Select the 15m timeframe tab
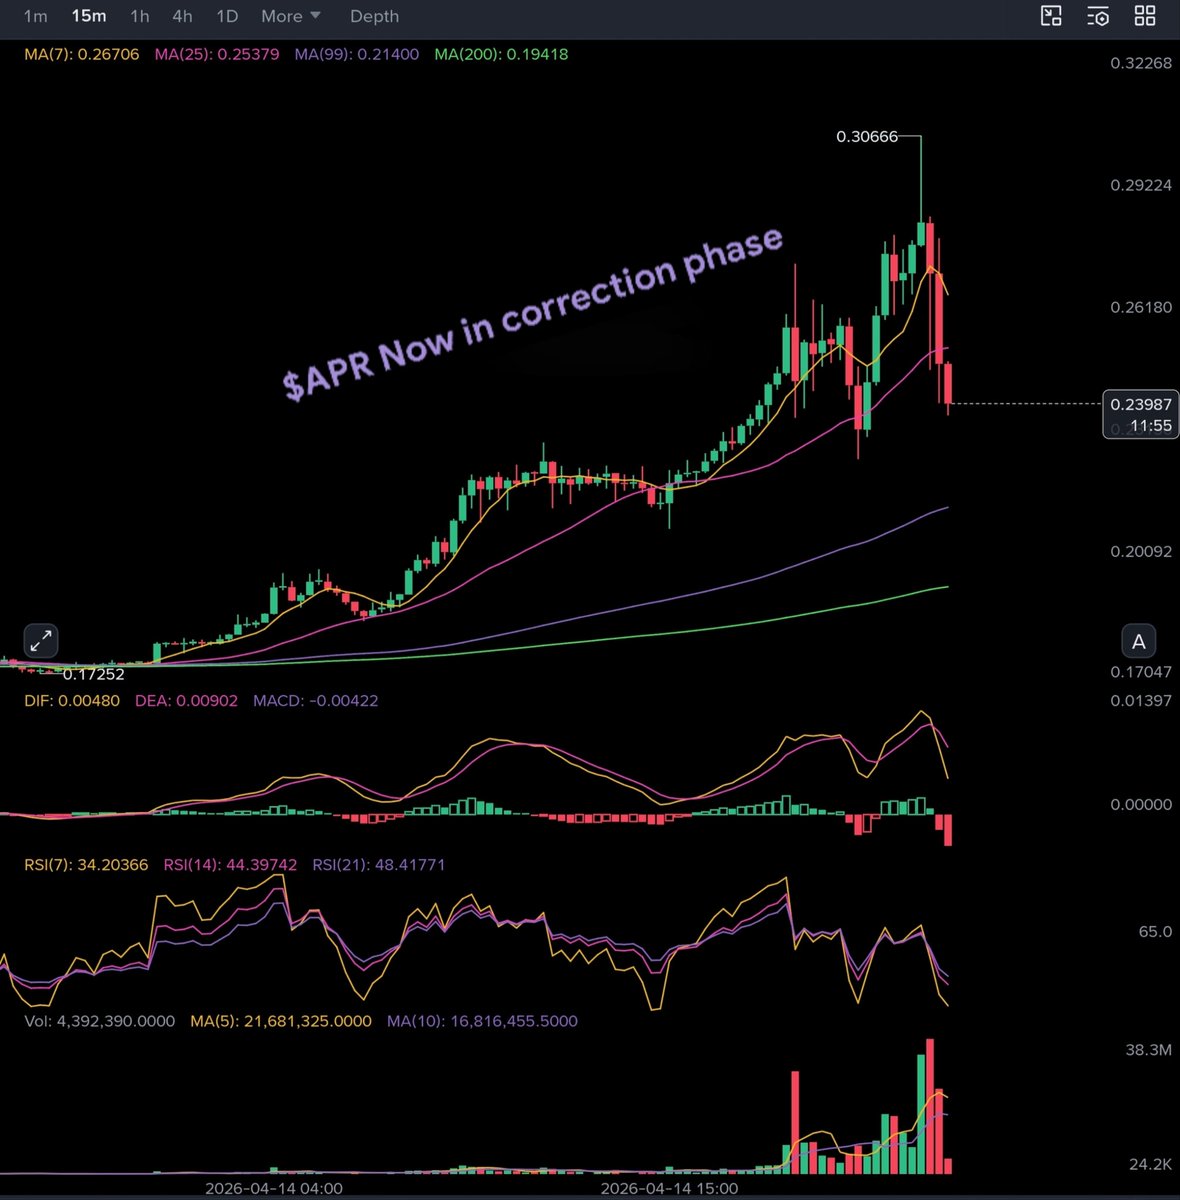Image resolution: width=1180 pixels, height=1200 pixels. tap(89, 16)
